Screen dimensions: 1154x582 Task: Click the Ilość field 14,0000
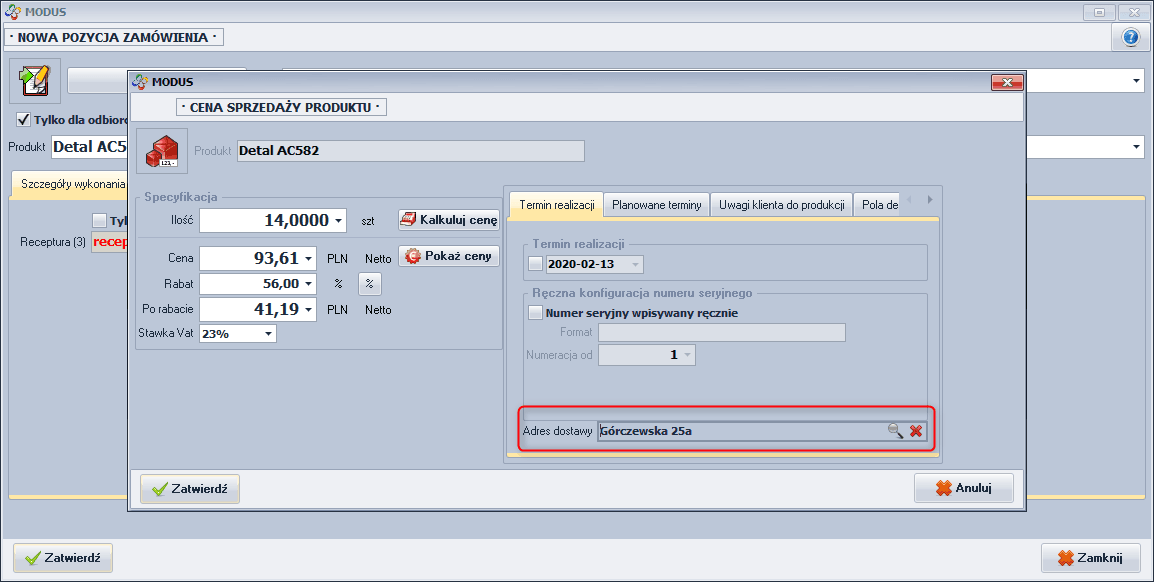coord(272,221)
